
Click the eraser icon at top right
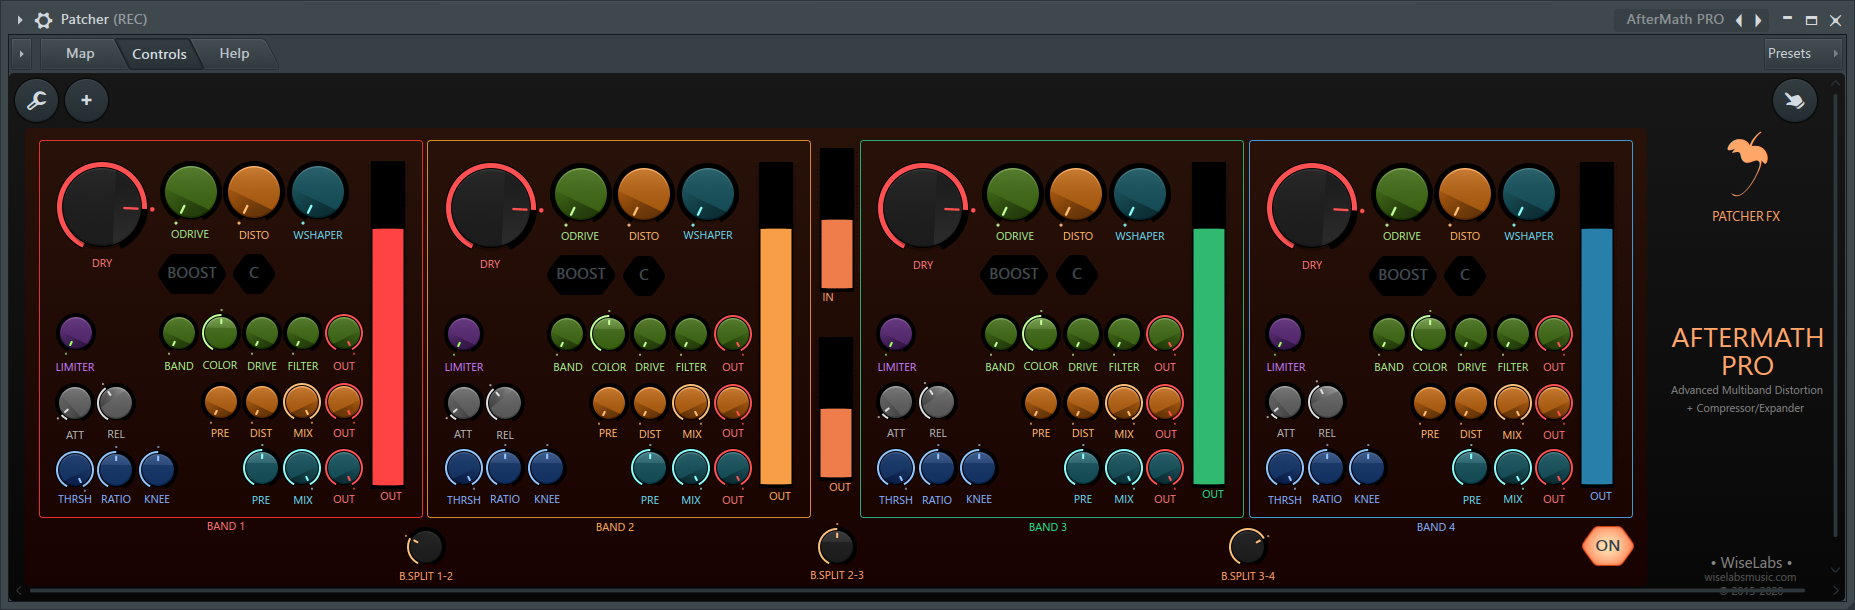pos(1795,100)
